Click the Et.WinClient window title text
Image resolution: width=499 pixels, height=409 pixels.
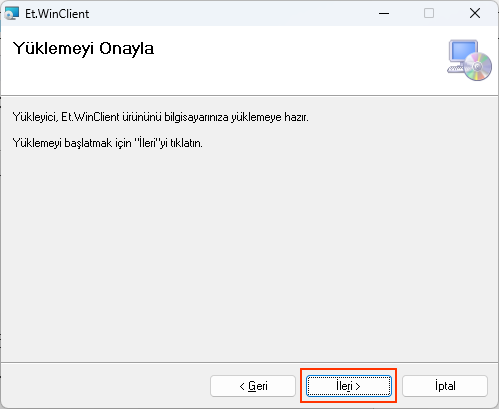tap(57, 14)
